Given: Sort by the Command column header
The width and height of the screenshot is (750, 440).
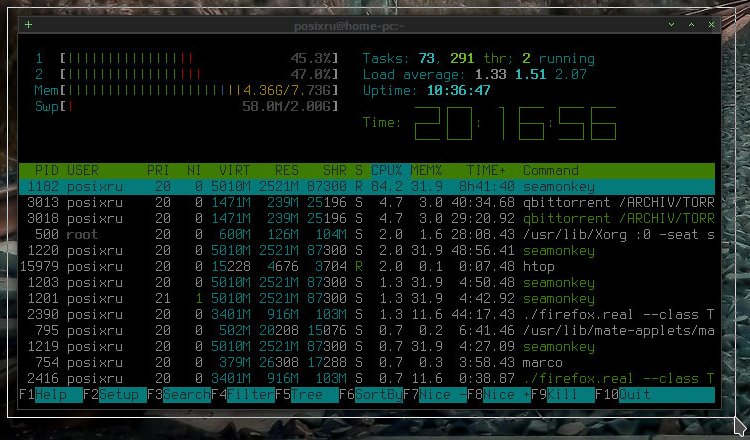Looking at the screenshot, I should [551, 170].
